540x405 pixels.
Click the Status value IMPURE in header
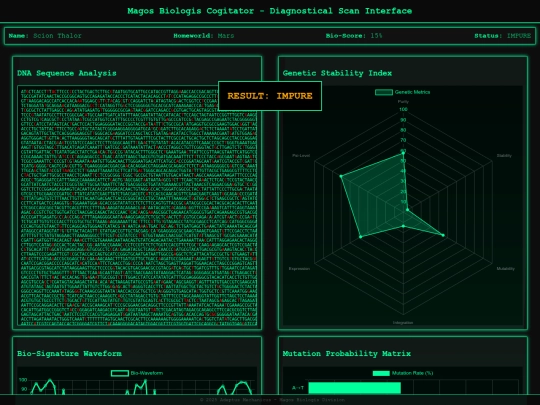pos(519,36)
